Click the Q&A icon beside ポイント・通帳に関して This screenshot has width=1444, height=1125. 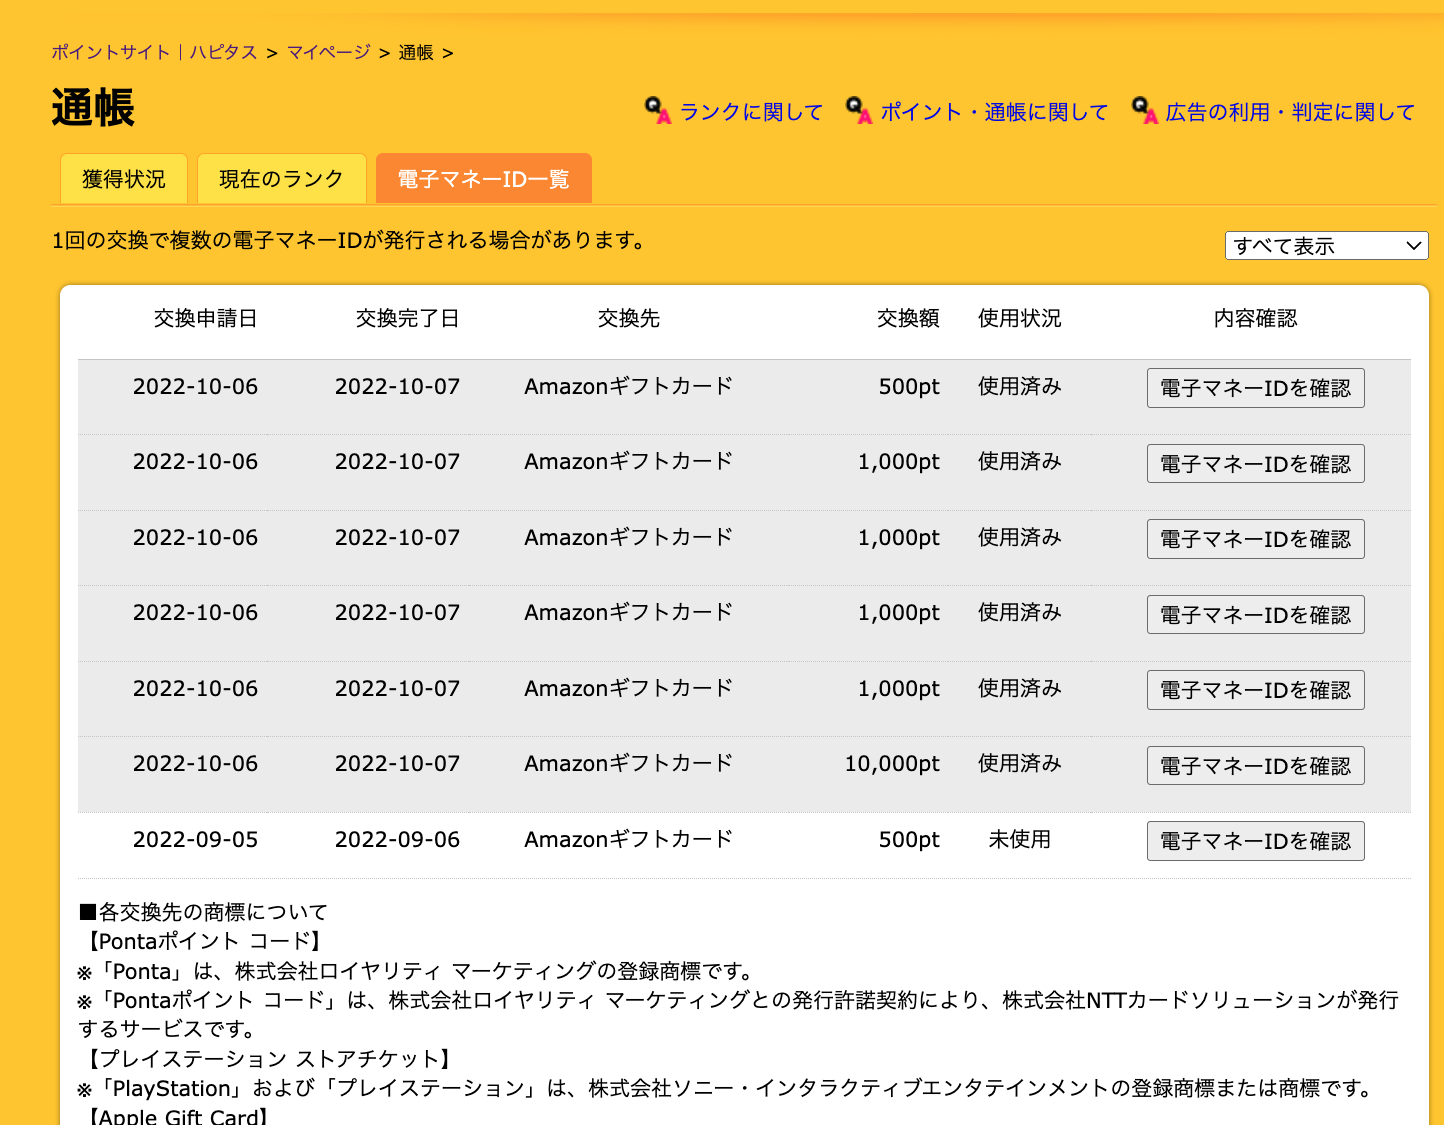click(858, 111)
